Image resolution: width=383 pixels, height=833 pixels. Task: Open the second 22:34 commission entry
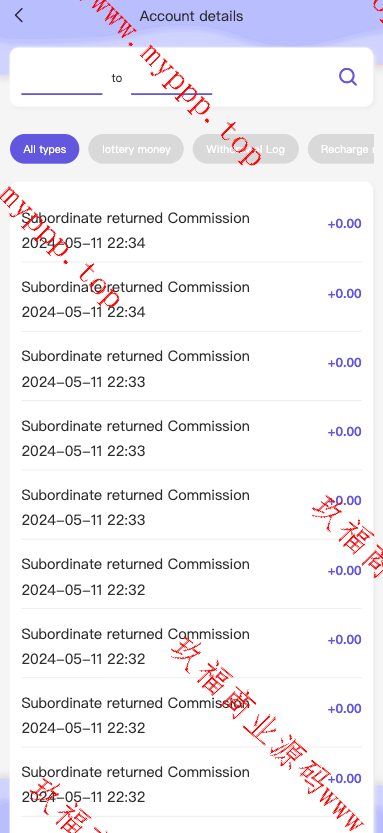[191, 299]
